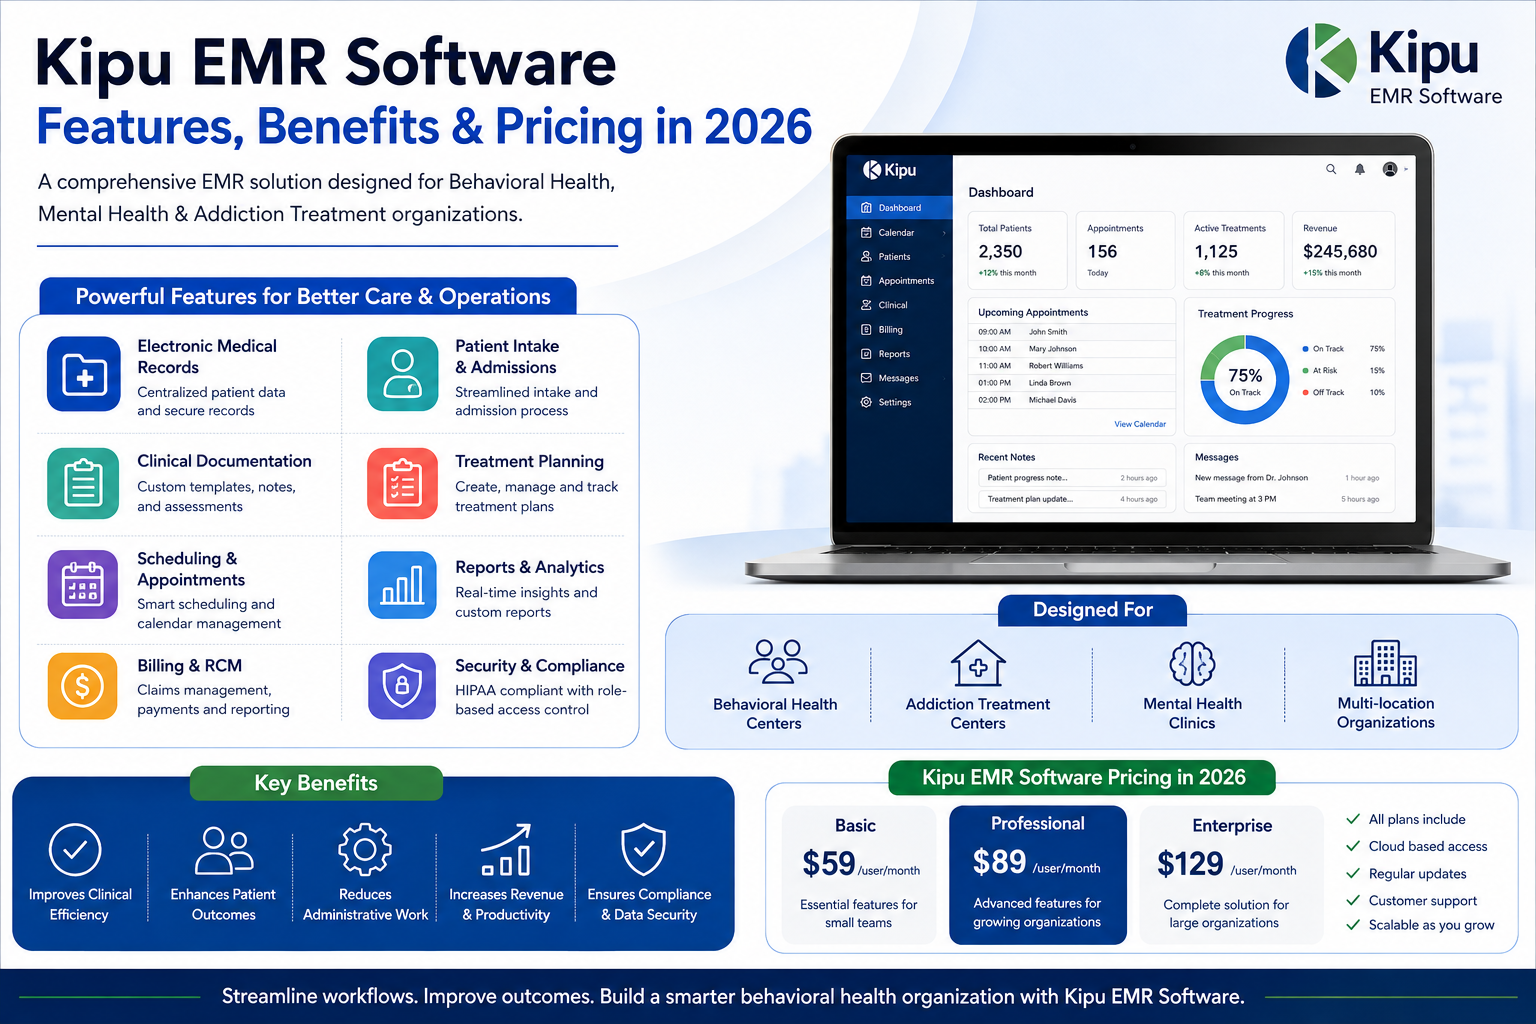
Task: Click the View Calendar link
Action: click(1140, 424)
